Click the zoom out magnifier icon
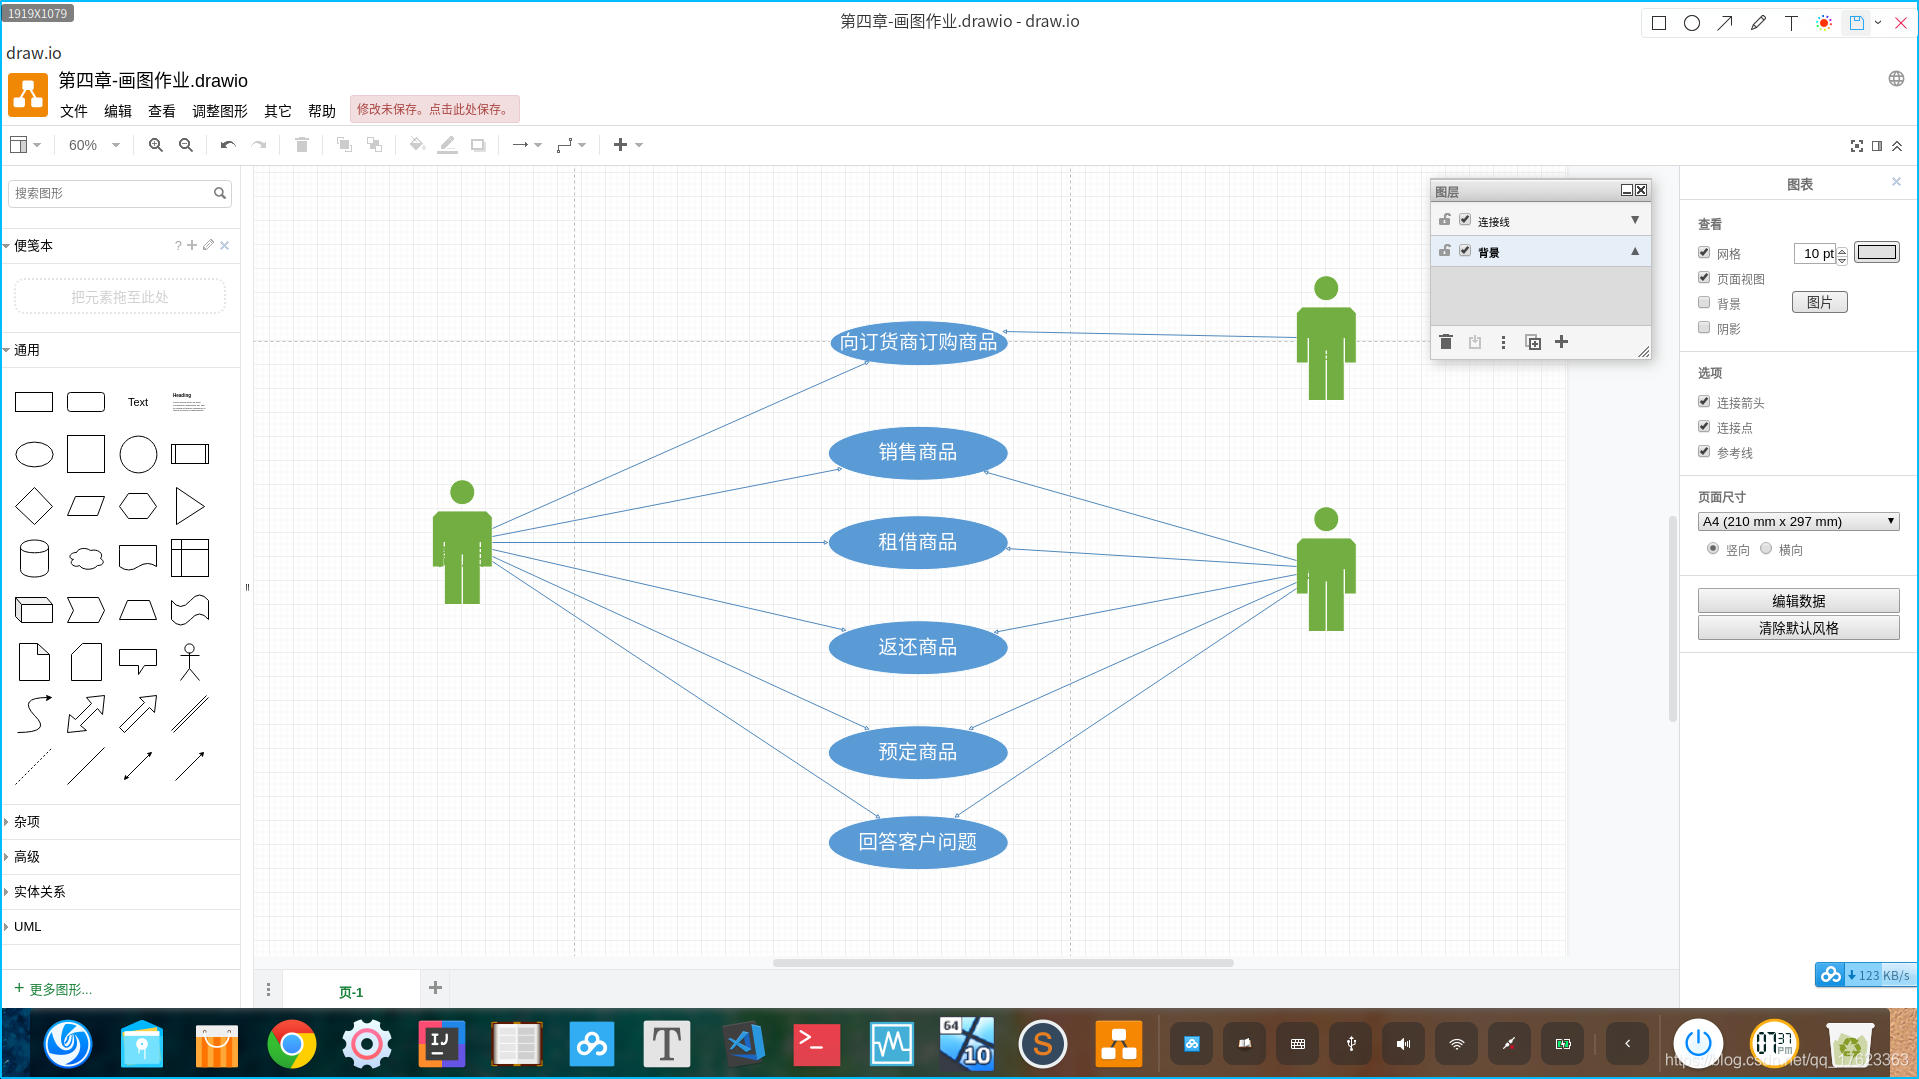 pos(185,145)
